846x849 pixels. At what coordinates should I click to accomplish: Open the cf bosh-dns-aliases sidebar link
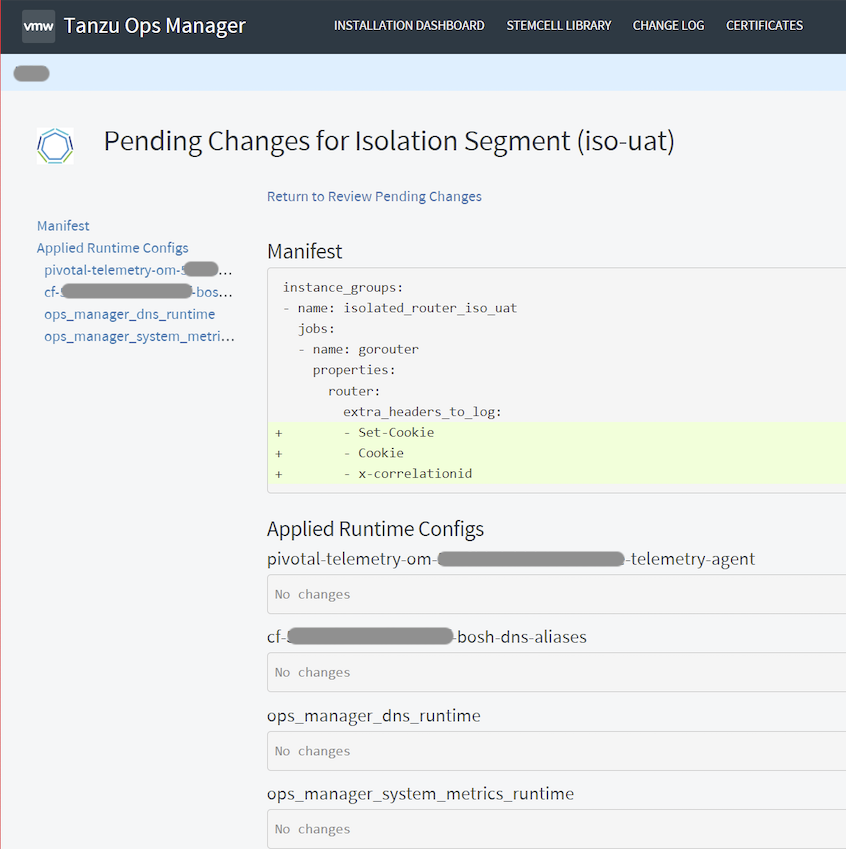pos(138,292)
